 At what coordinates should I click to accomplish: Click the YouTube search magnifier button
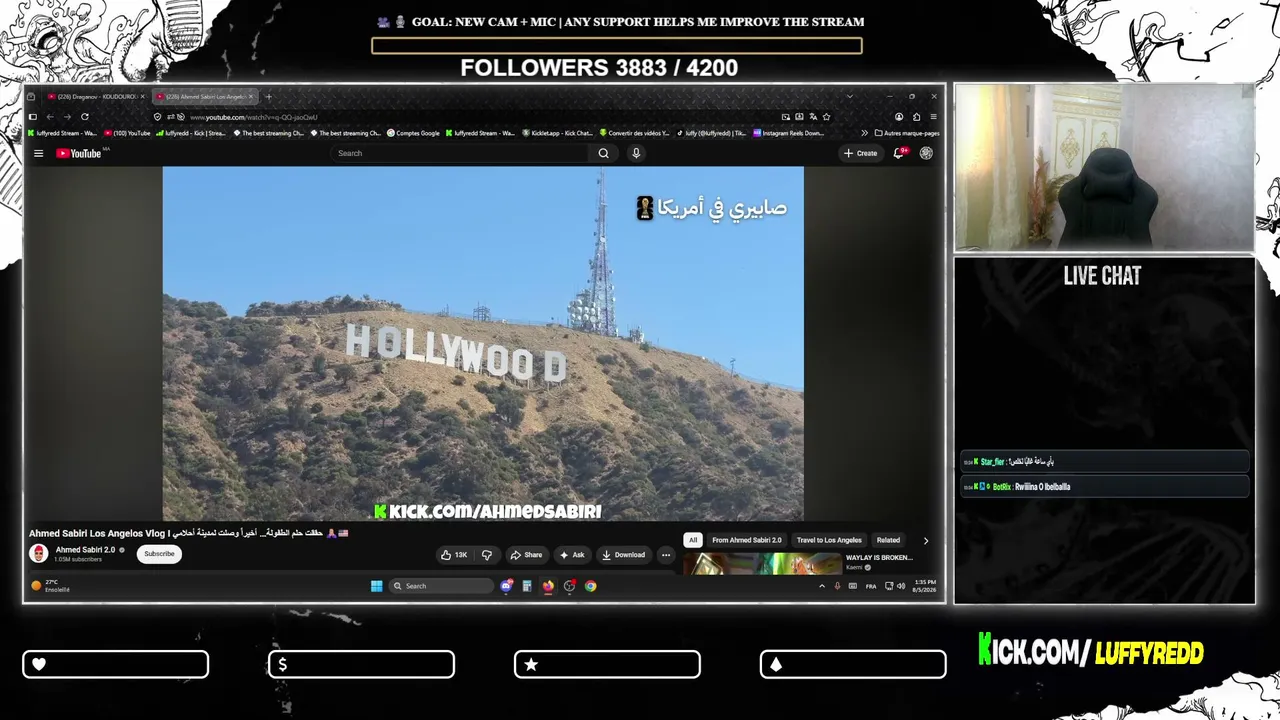603,153
